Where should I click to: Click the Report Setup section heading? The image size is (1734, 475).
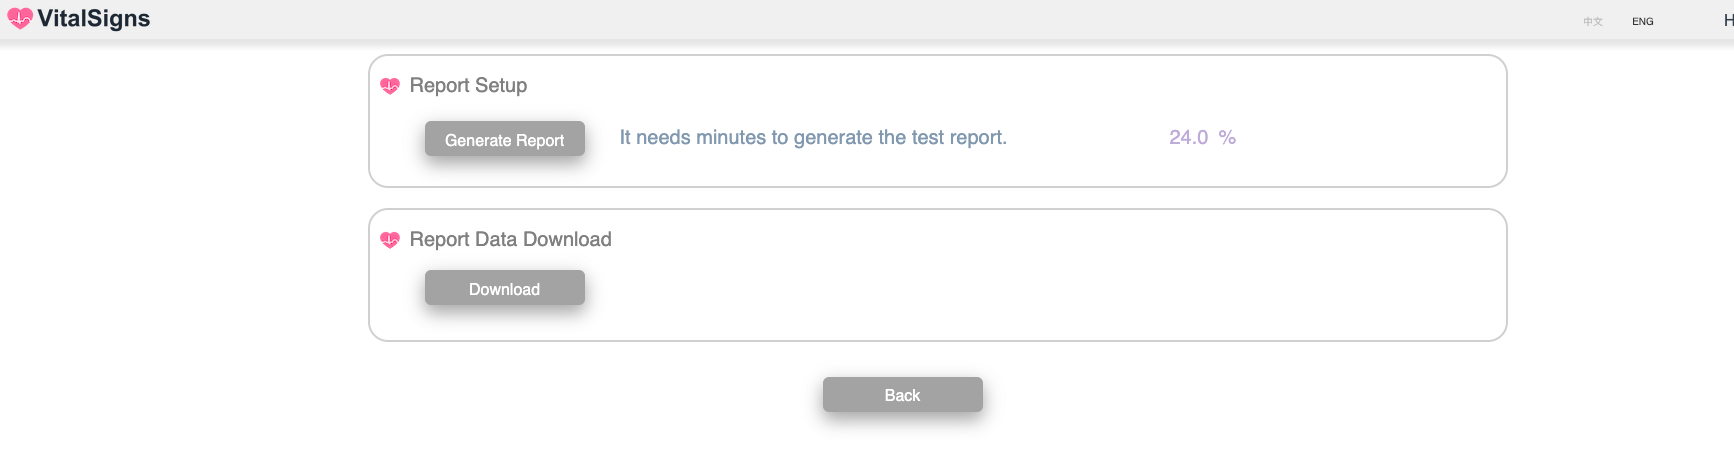[x=468, y=86]
